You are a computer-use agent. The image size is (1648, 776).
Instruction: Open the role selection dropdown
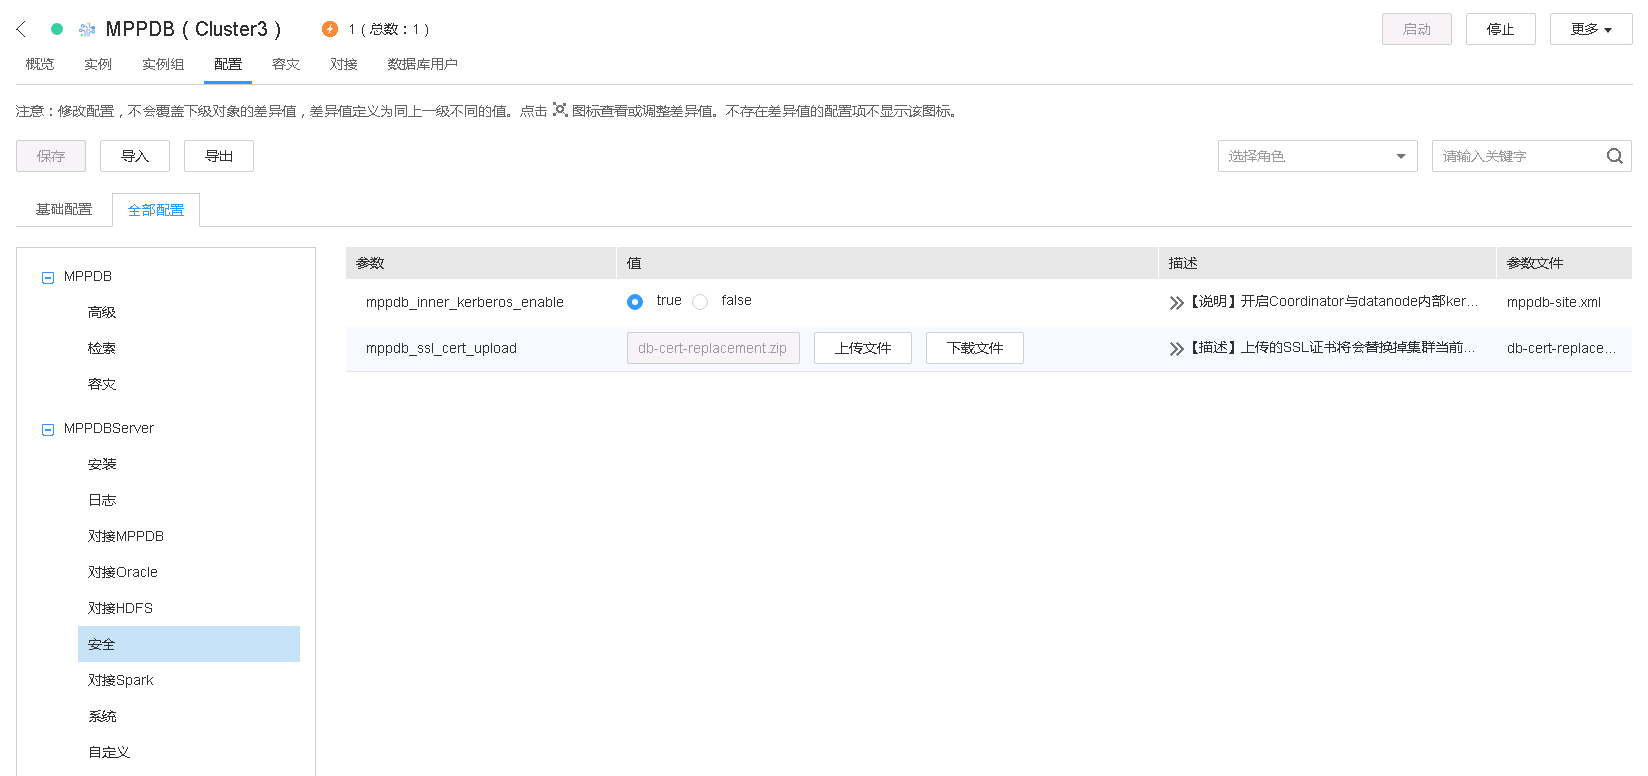tap(1317, 156)
